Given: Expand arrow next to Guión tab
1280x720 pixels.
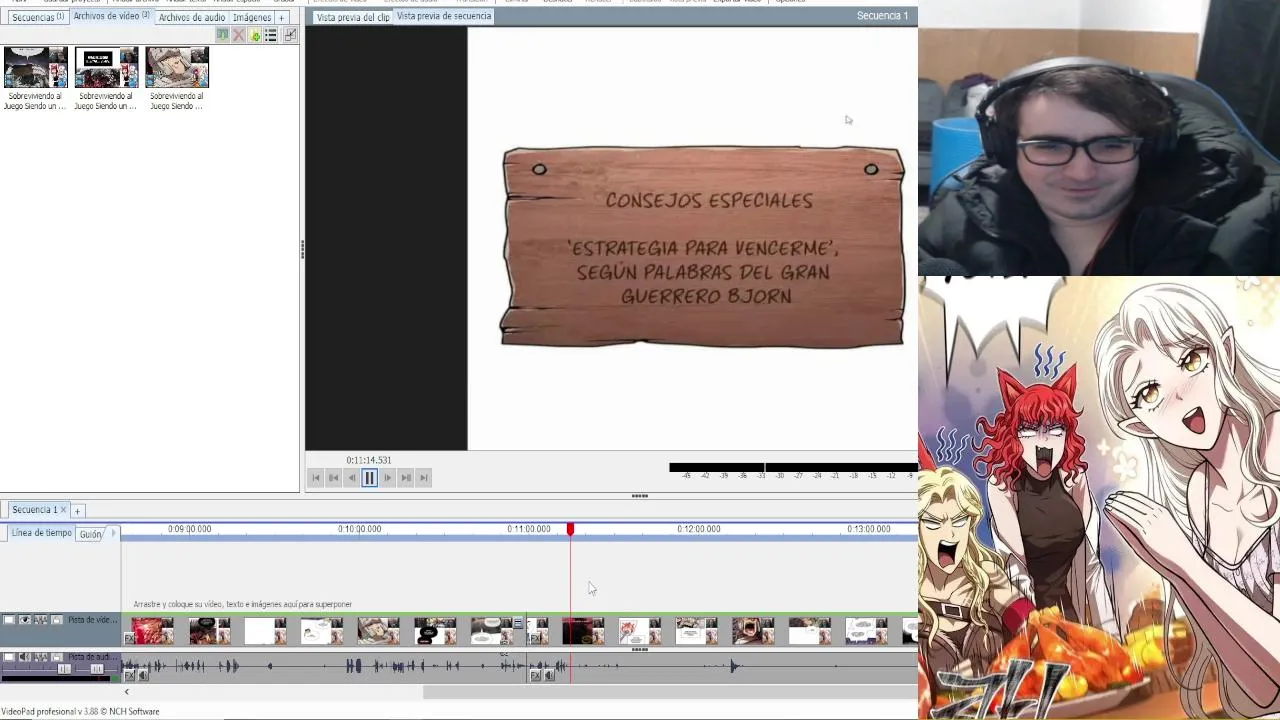Looking at the screenshot, I should coord(113,533).
